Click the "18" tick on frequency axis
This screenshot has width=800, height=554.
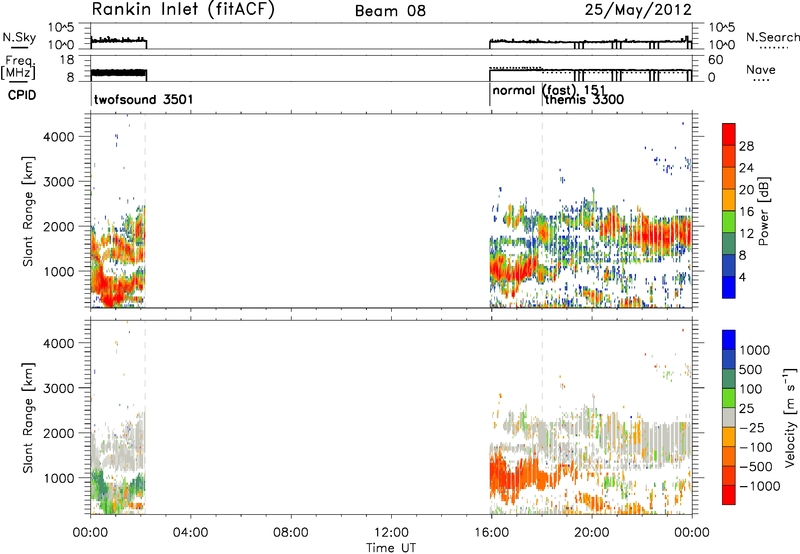tap(67, 60)
